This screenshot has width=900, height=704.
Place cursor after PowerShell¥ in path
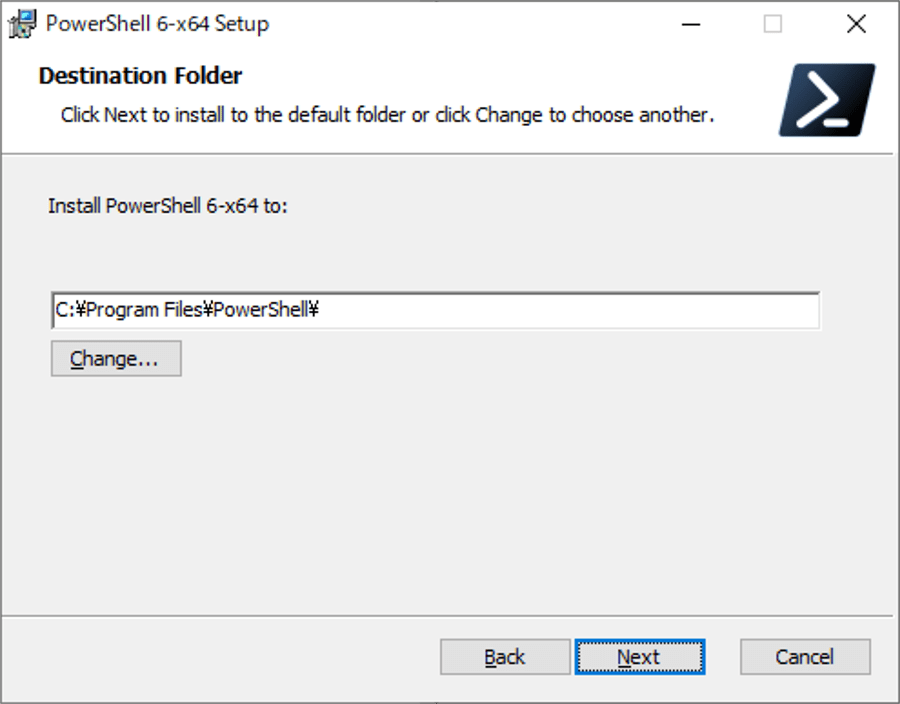tap(320, 310)
